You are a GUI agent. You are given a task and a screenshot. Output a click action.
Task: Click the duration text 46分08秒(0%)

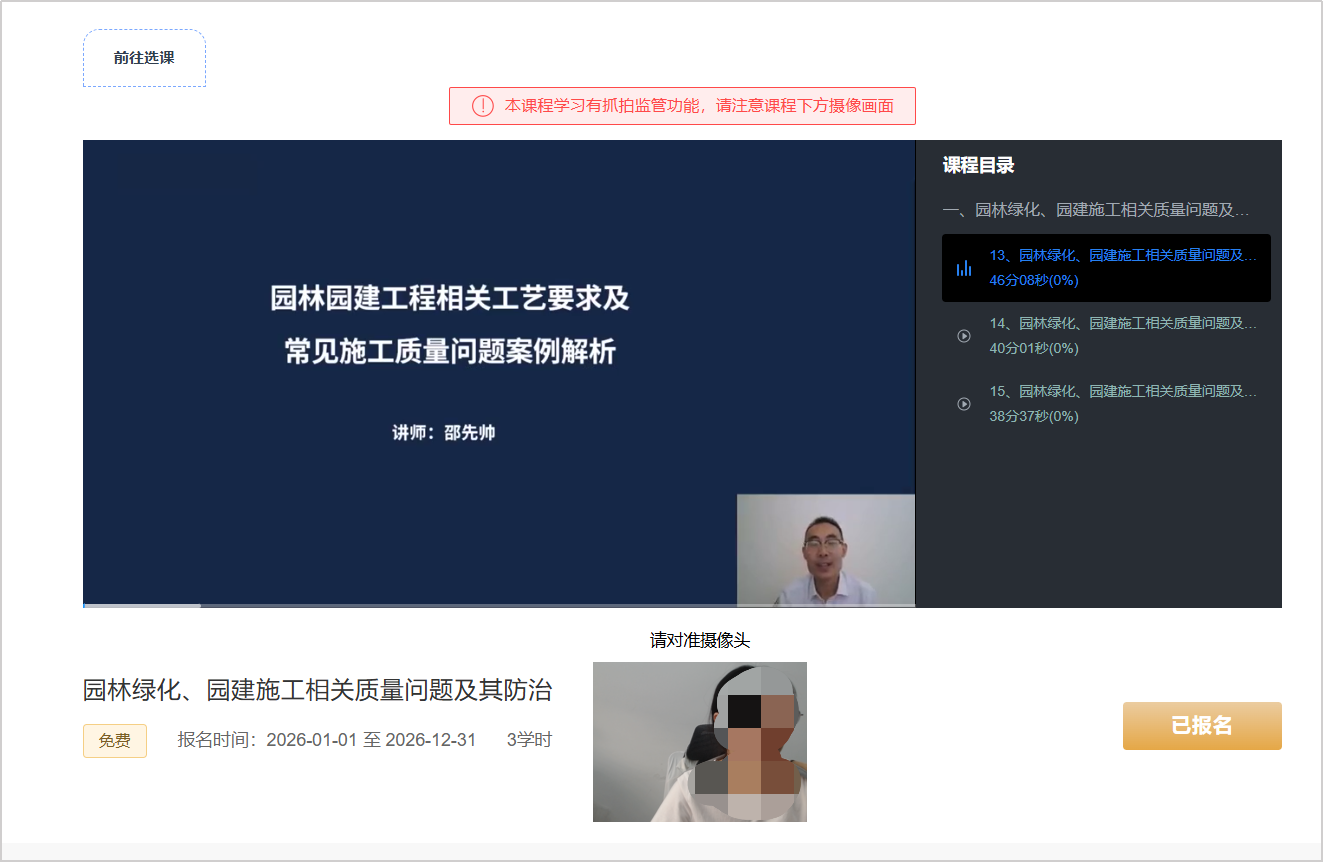1034,280
